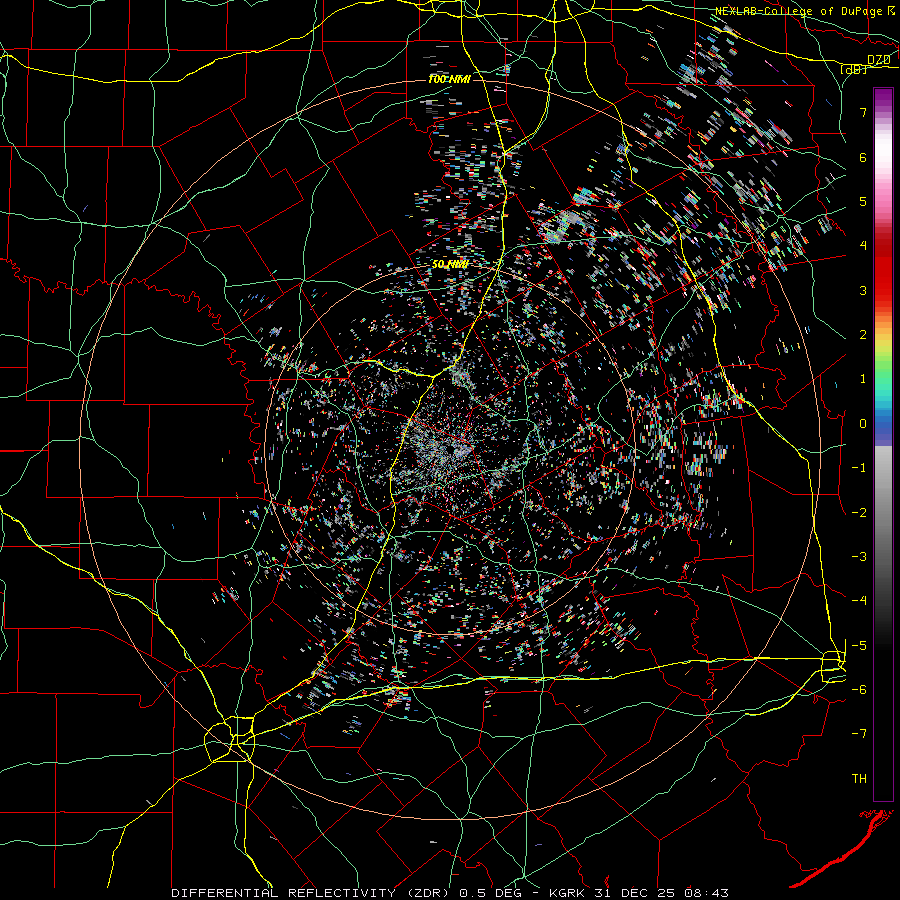This screenshot has width=900, height=900.
Task: Select the -3 value on the dB scale
Action: pos(859,557)
